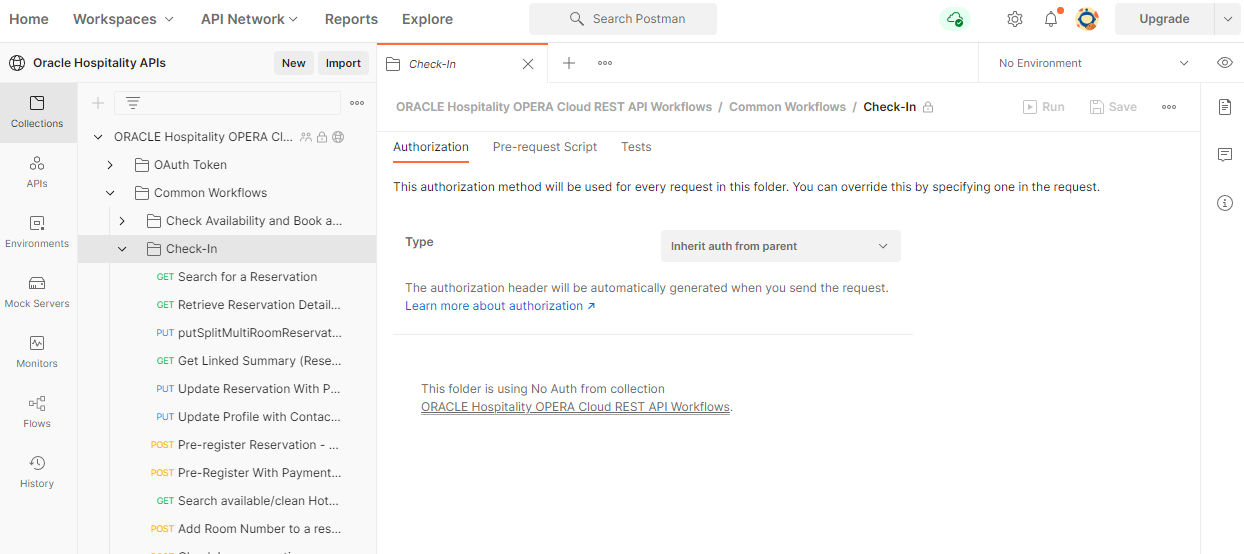Collapse the Check-In folder
Screen dimensions: 1244x554
point(122,249)
